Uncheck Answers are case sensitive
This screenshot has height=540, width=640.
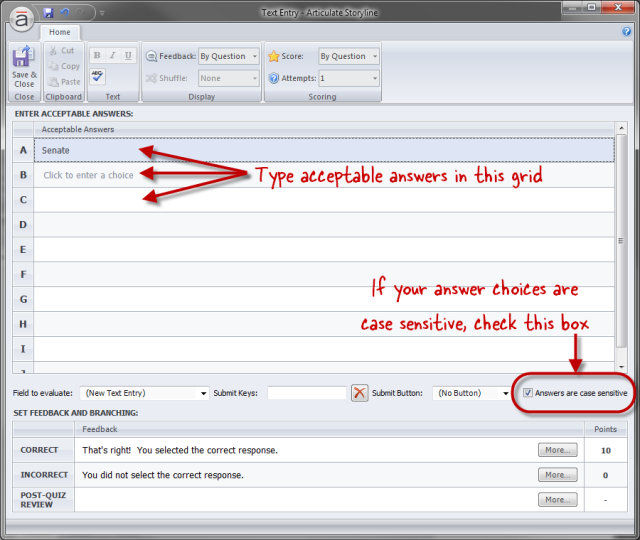coord(528,393)
